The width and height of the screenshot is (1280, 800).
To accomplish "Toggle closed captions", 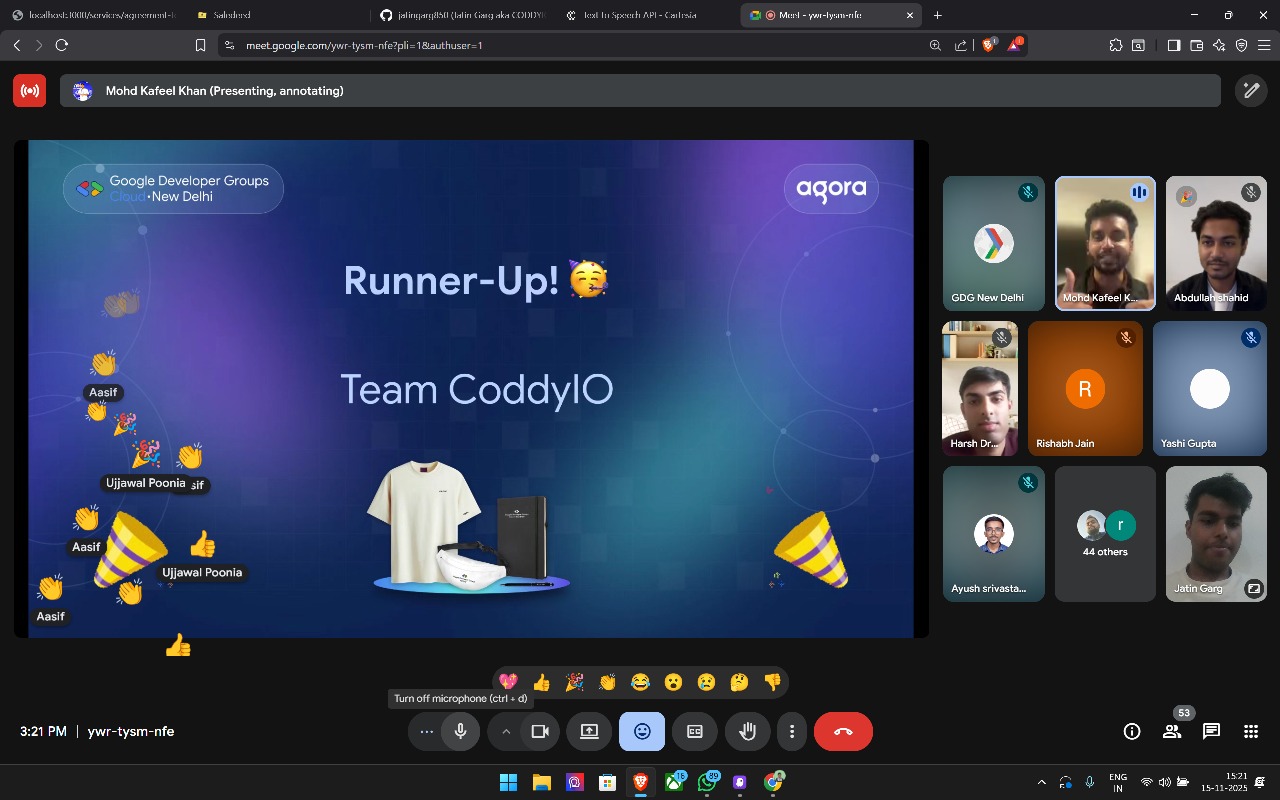I will 695,731.
